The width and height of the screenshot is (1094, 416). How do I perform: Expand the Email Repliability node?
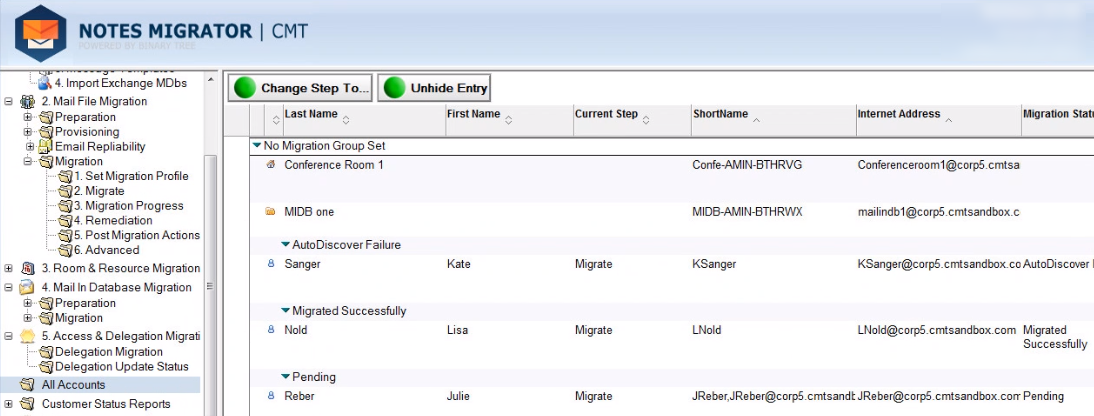[x=28, y=147]
